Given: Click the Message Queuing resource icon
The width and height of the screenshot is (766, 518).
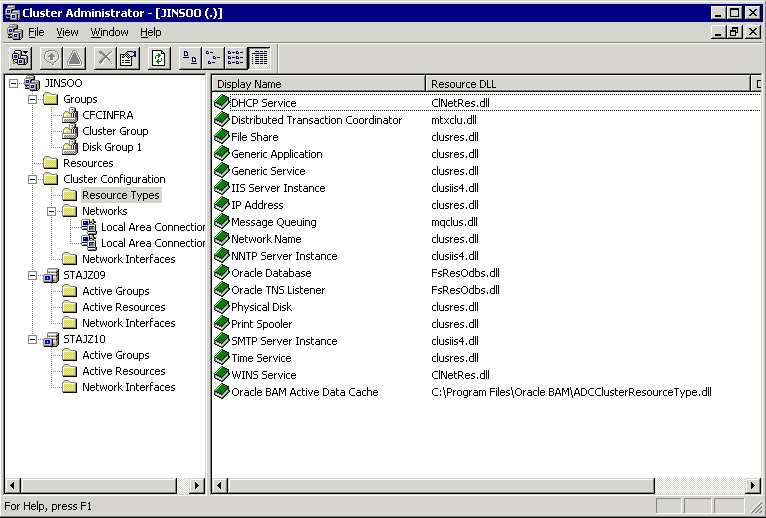Looking at the screenshot, I should pos(222,222).
